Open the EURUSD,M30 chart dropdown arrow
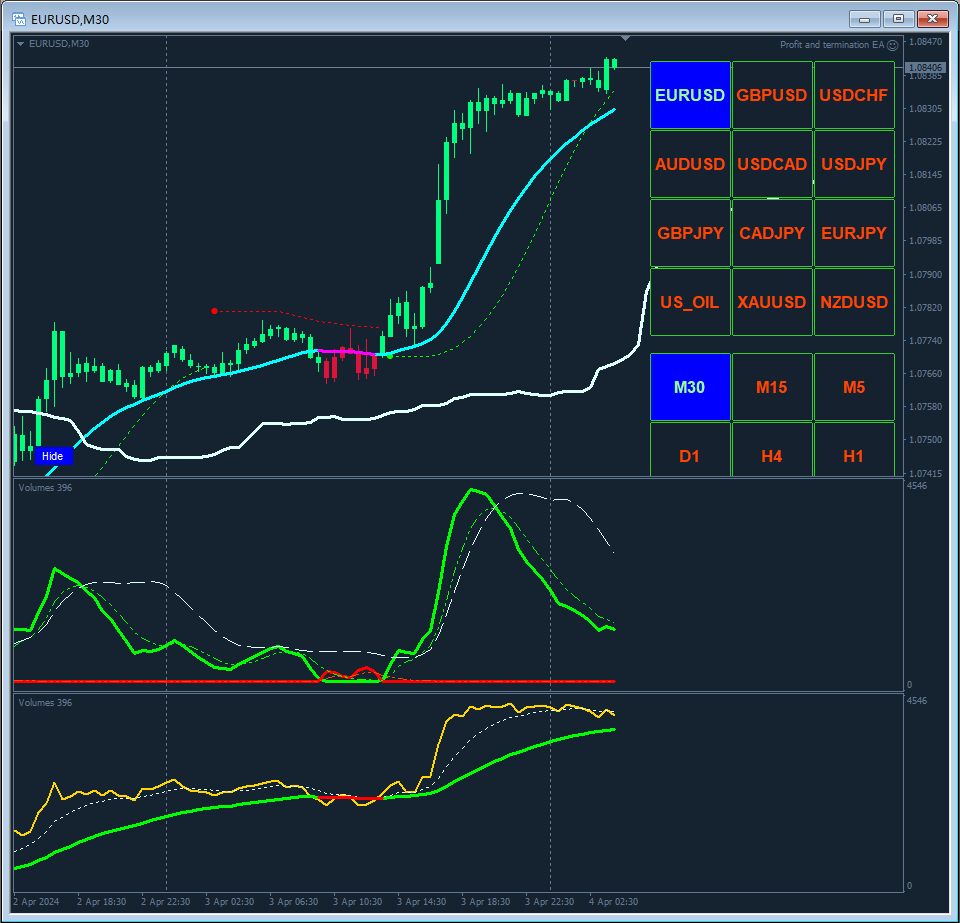 21,43
